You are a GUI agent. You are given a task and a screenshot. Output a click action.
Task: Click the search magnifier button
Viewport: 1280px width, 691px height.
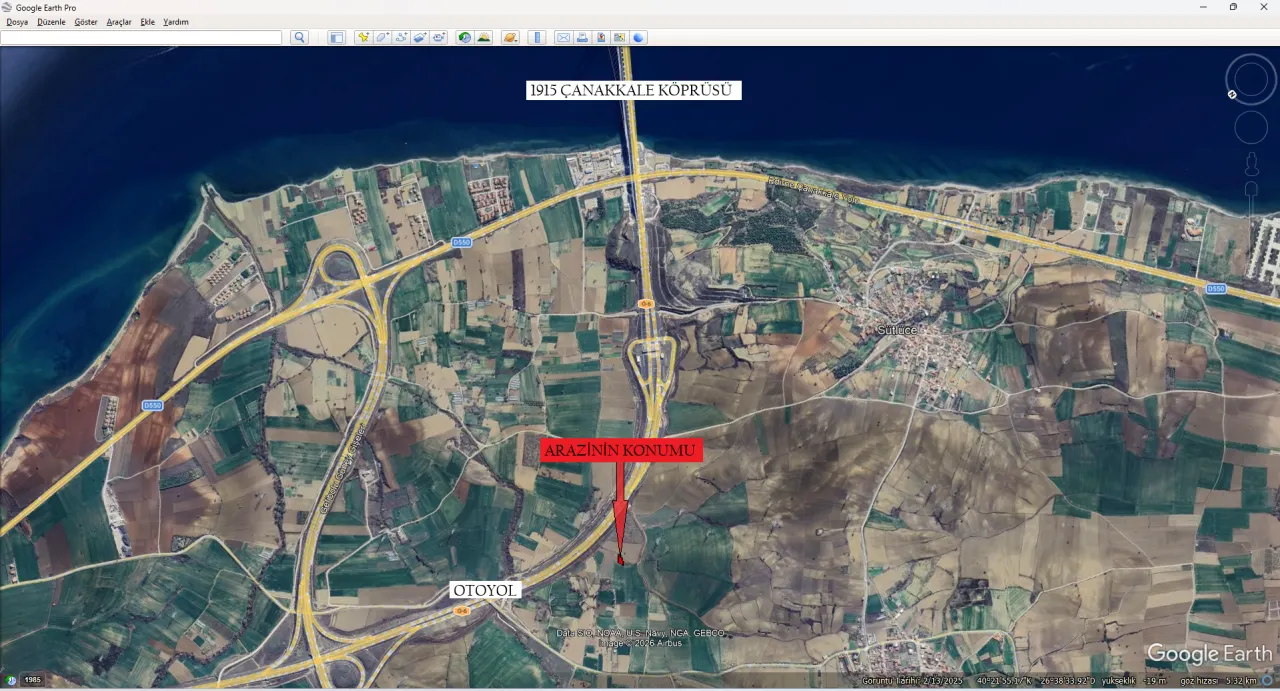point(299,38)
